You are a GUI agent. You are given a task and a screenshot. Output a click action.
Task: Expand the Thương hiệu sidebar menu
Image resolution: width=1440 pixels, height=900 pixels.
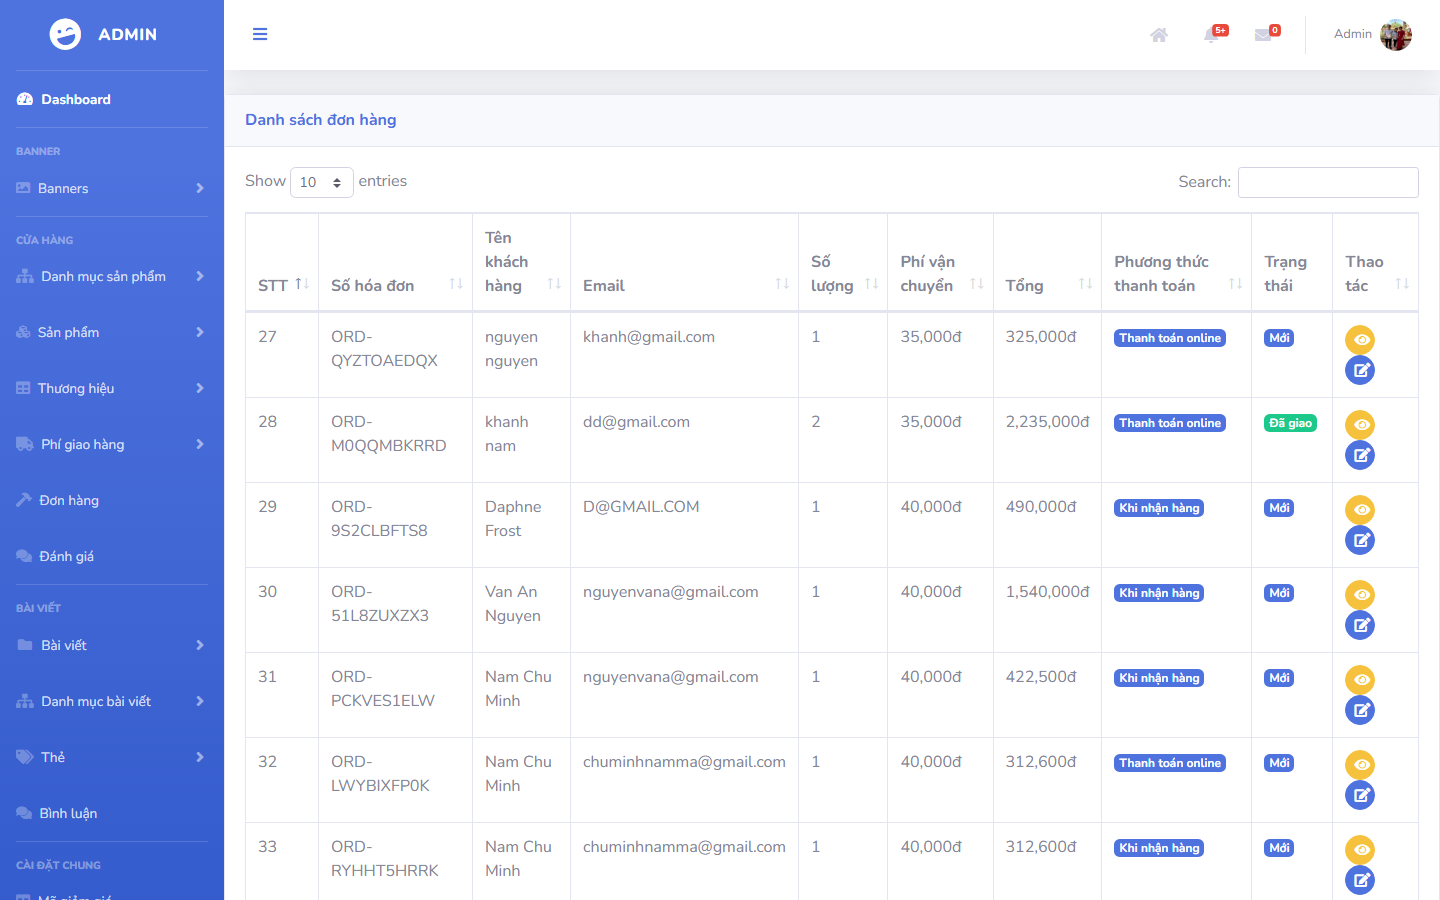pos(112,388)
